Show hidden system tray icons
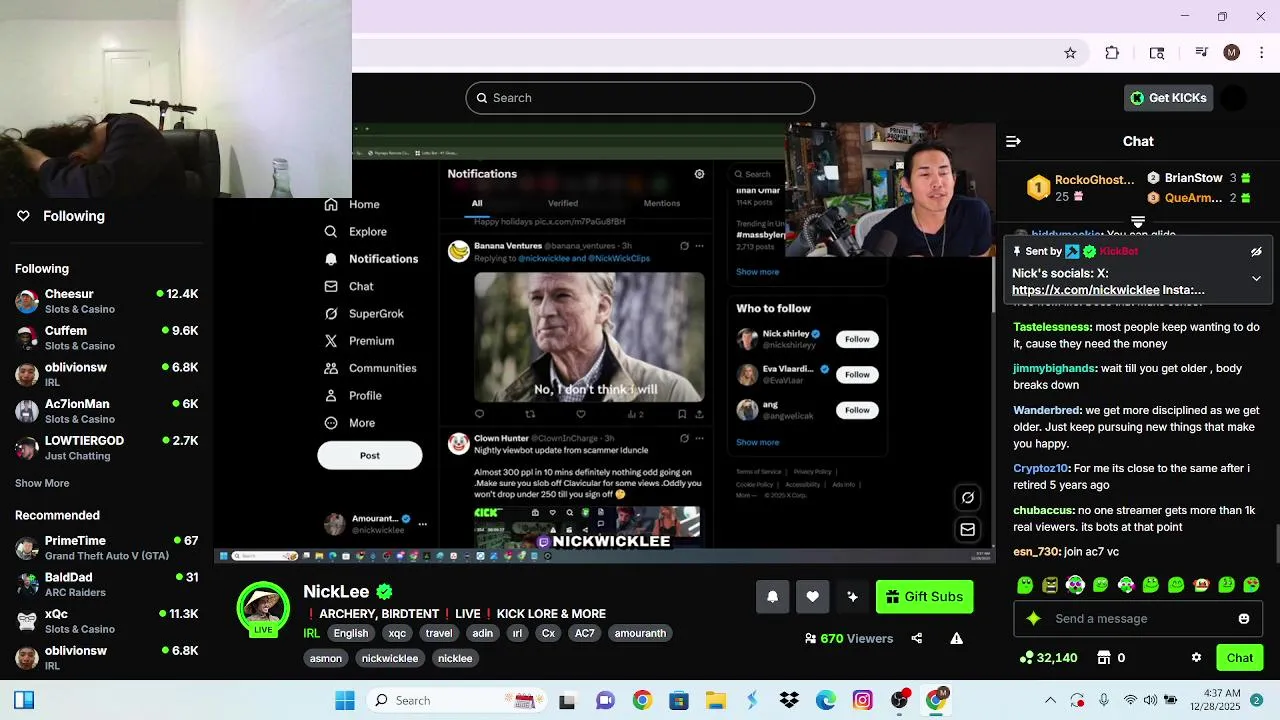 pos(1050,700)
